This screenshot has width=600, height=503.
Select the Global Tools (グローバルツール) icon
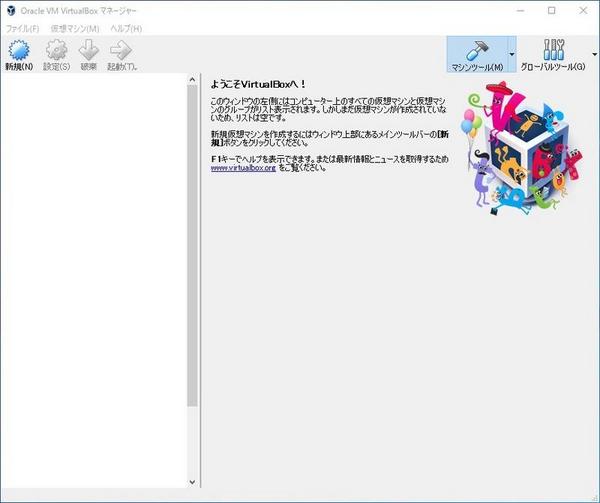coord(553,50)
